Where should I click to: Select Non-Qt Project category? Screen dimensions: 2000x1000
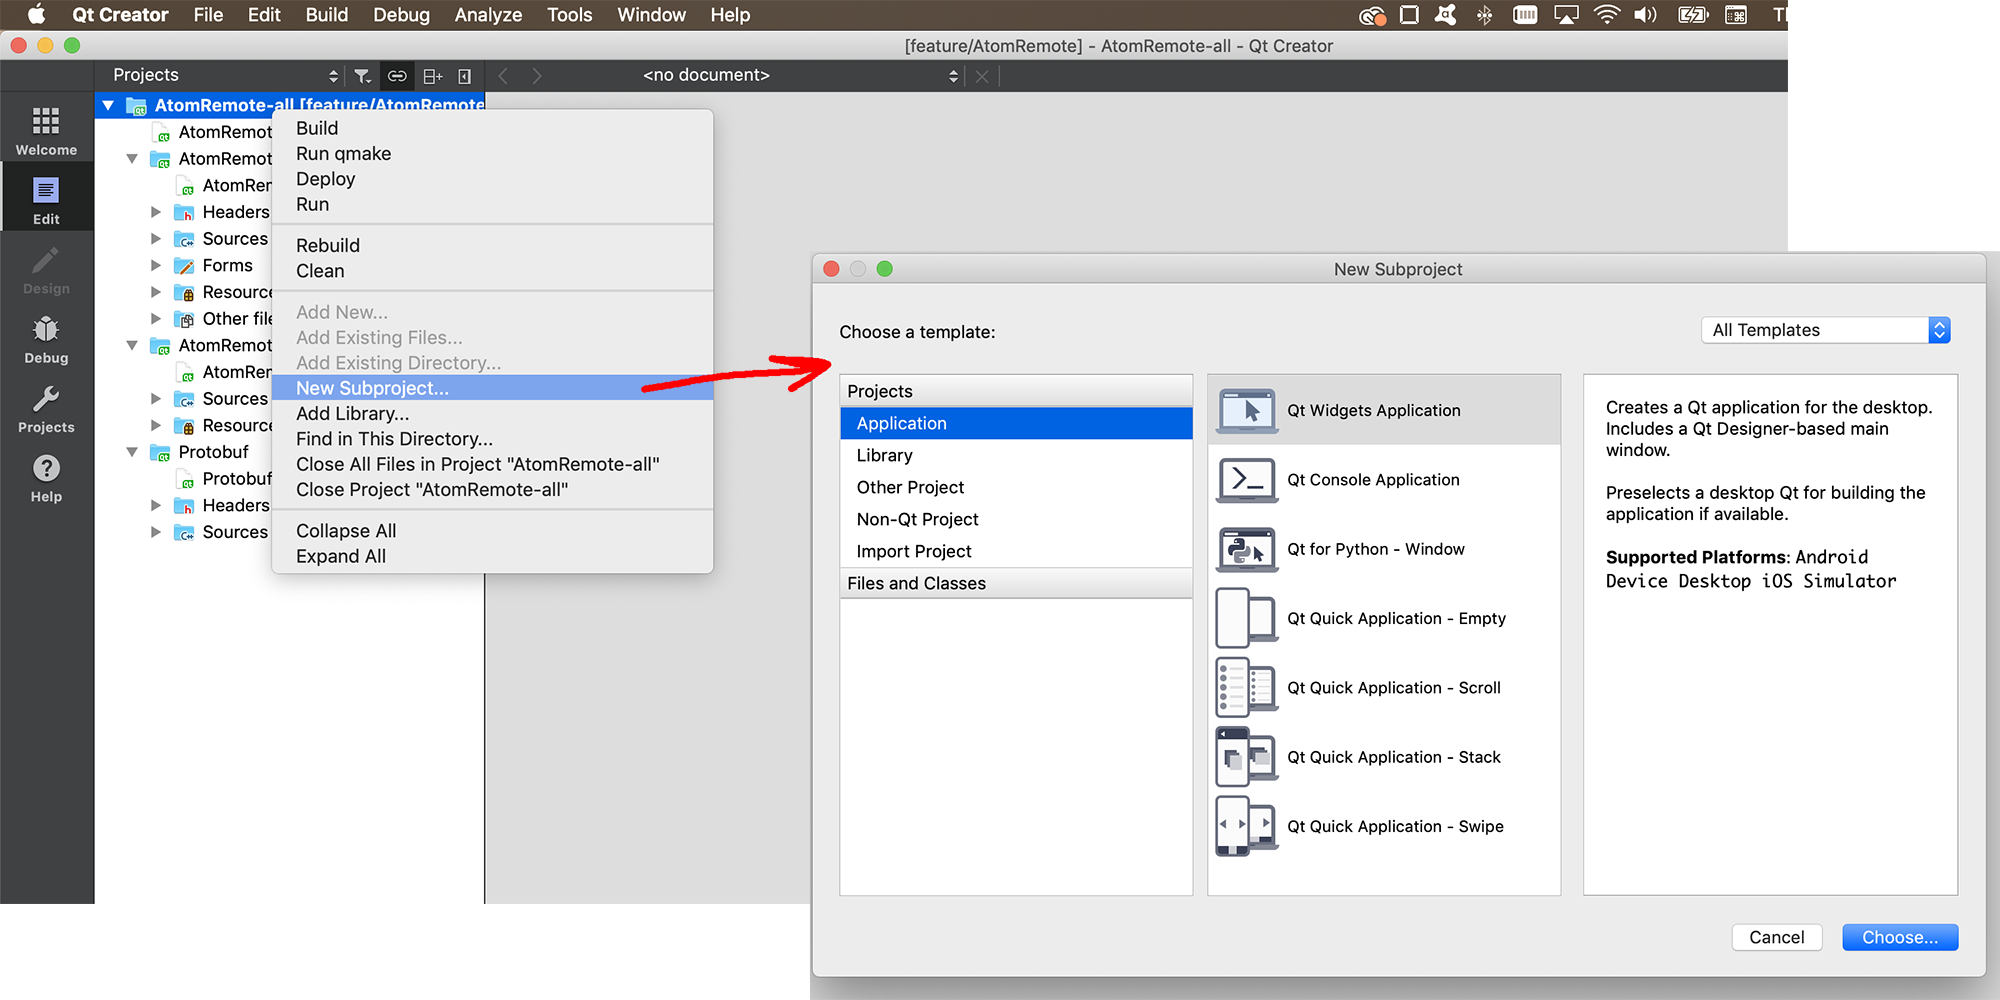[x=1016, y=519]
